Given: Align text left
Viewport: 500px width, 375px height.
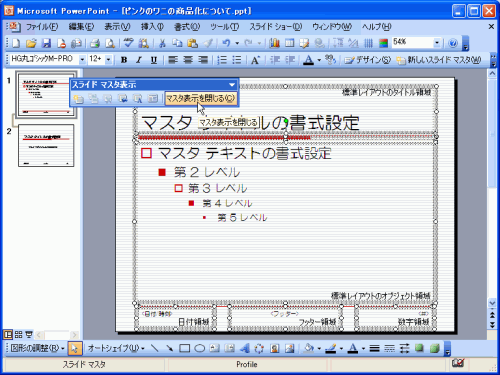Looking at the screenshot, I should (172, 60).
